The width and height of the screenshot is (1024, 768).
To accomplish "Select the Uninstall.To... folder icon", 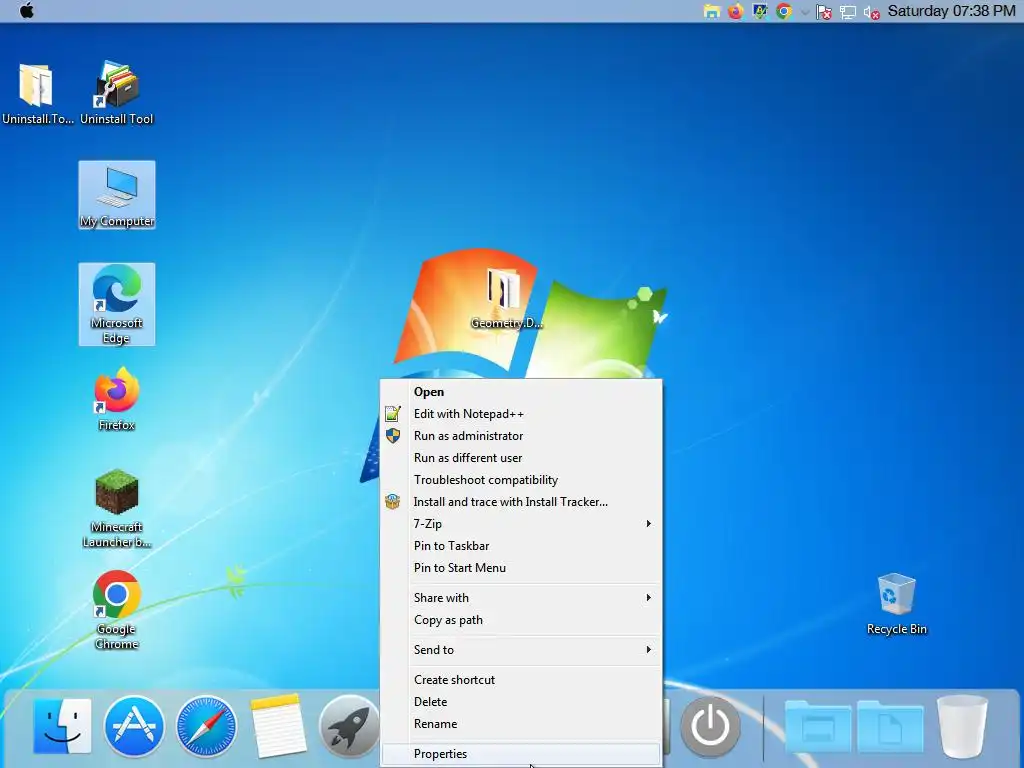I will click(x=37, y=93).
